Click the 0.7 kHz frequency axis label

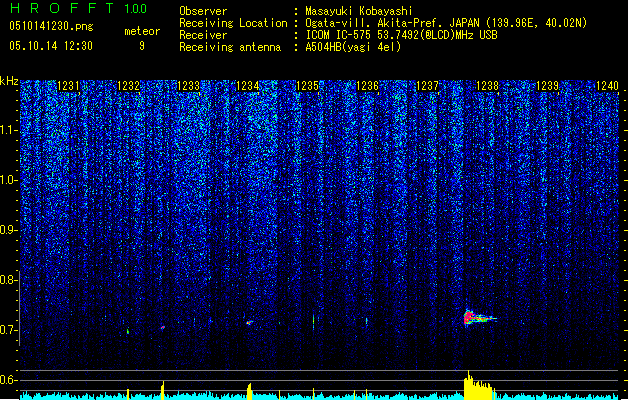(x=9, y=330)
